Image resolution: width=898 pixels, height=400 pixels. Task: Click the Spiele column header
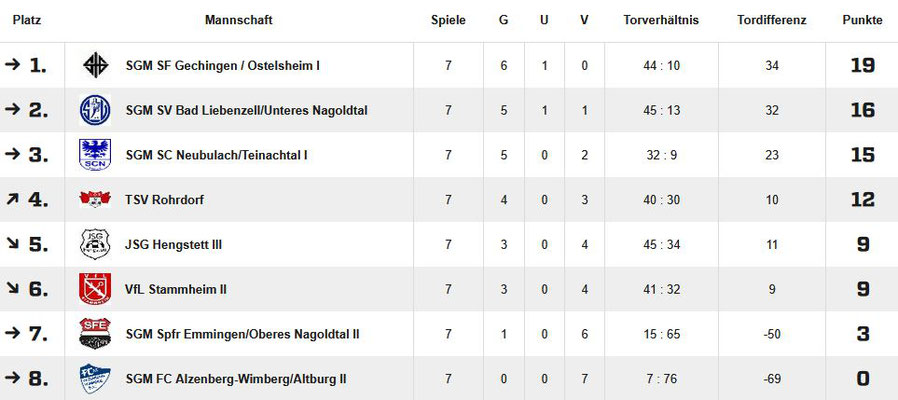pyautogui.click(x=448, y=20)
